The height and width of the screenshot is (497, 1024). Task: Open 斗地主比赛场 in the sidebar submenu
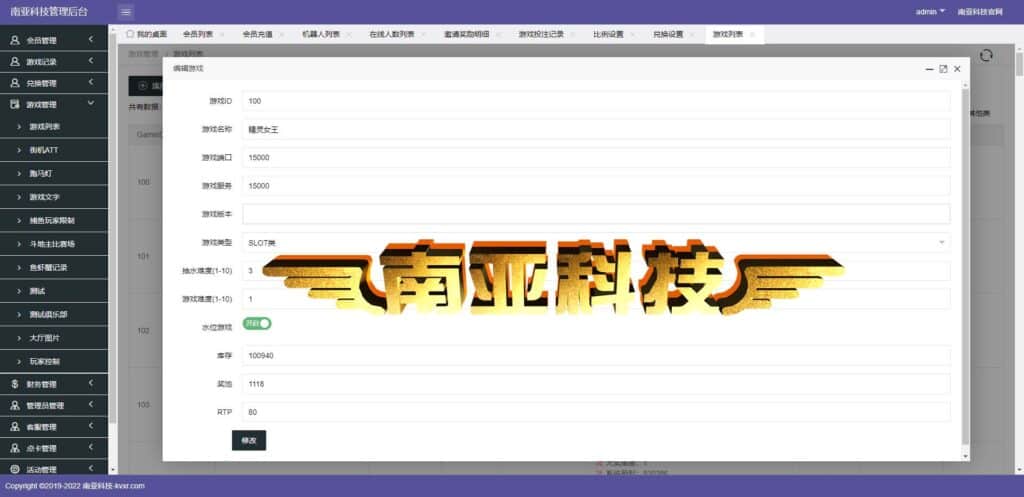coord(54,244)
